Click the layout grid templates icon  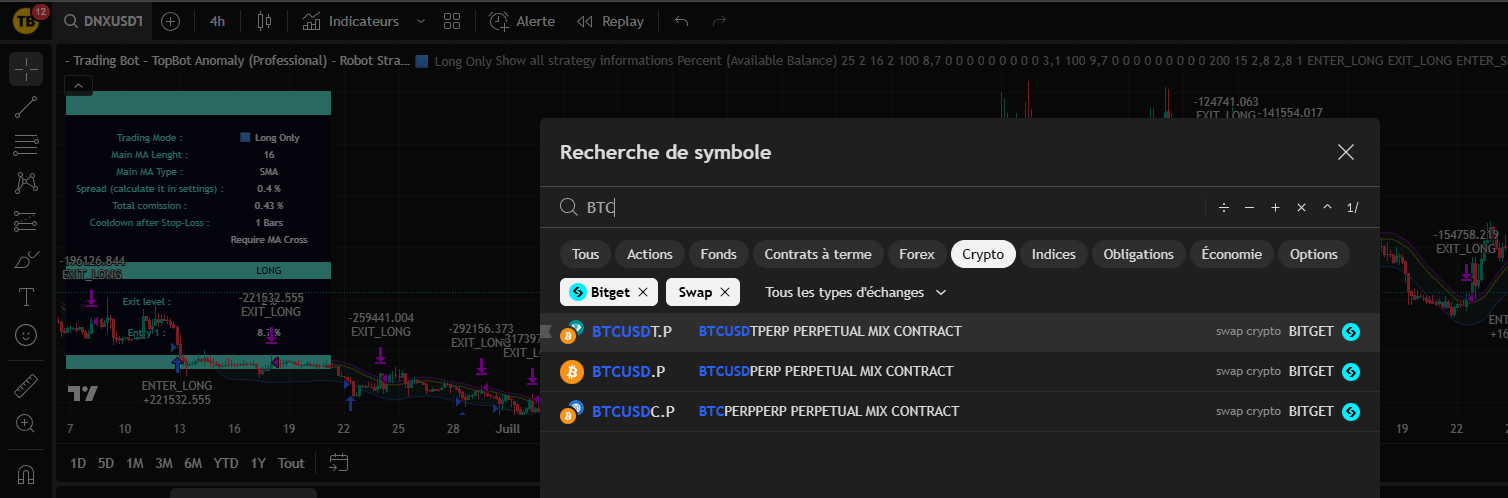click(452, 21)
